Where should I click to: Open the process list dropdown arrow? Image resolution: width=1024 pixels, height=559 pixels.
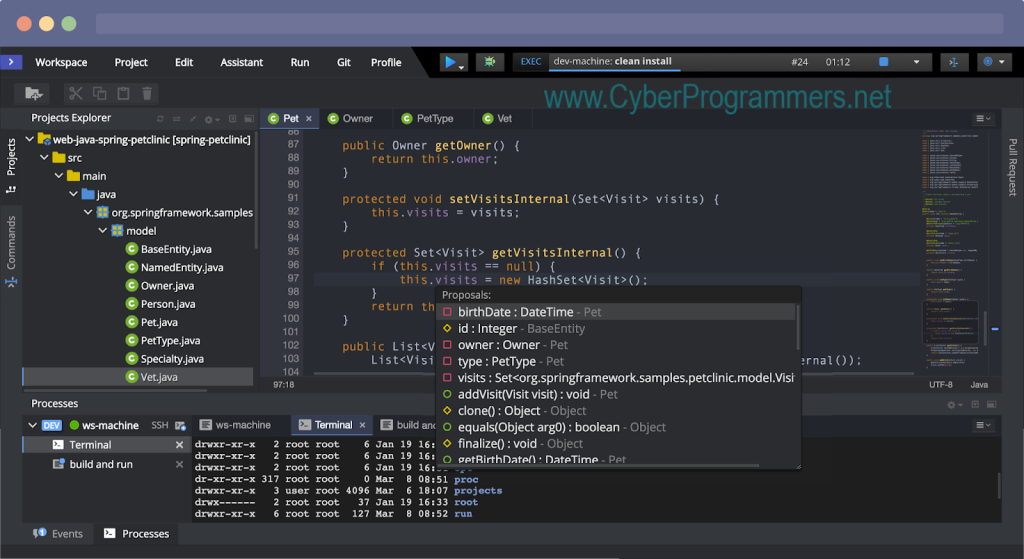point(916,62)
